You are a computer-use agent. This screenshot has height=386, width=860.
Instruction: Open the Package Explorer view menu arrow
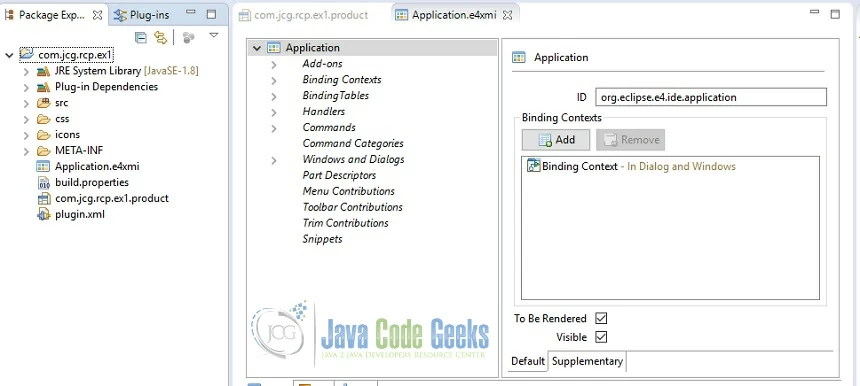point(214,35)
